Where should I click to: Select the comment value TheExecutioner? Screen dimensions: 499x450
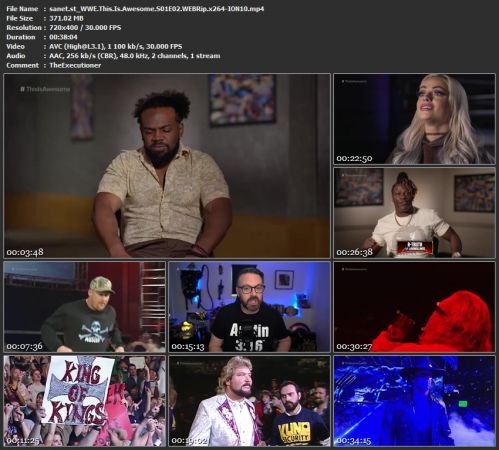pyautogui.click(x=75, y=65)
